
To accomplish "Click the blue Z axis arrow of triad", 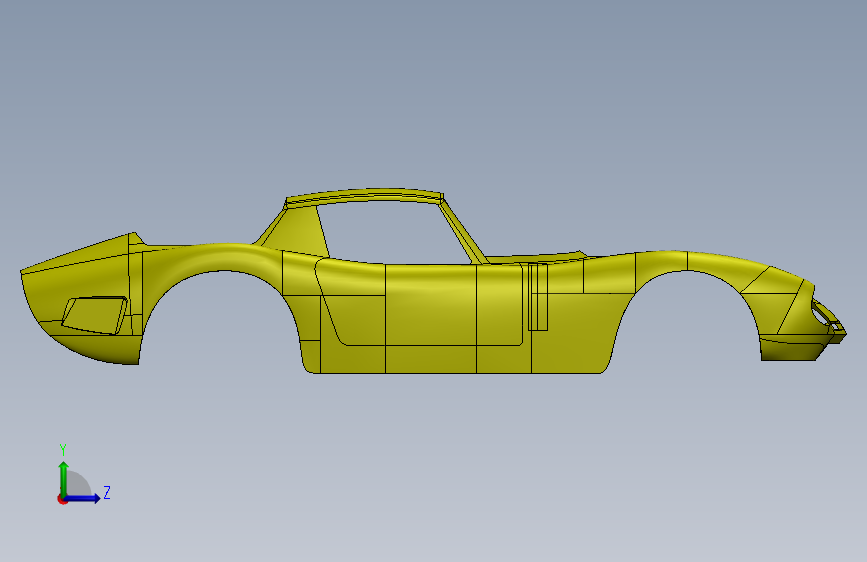I will coord(83,498).
